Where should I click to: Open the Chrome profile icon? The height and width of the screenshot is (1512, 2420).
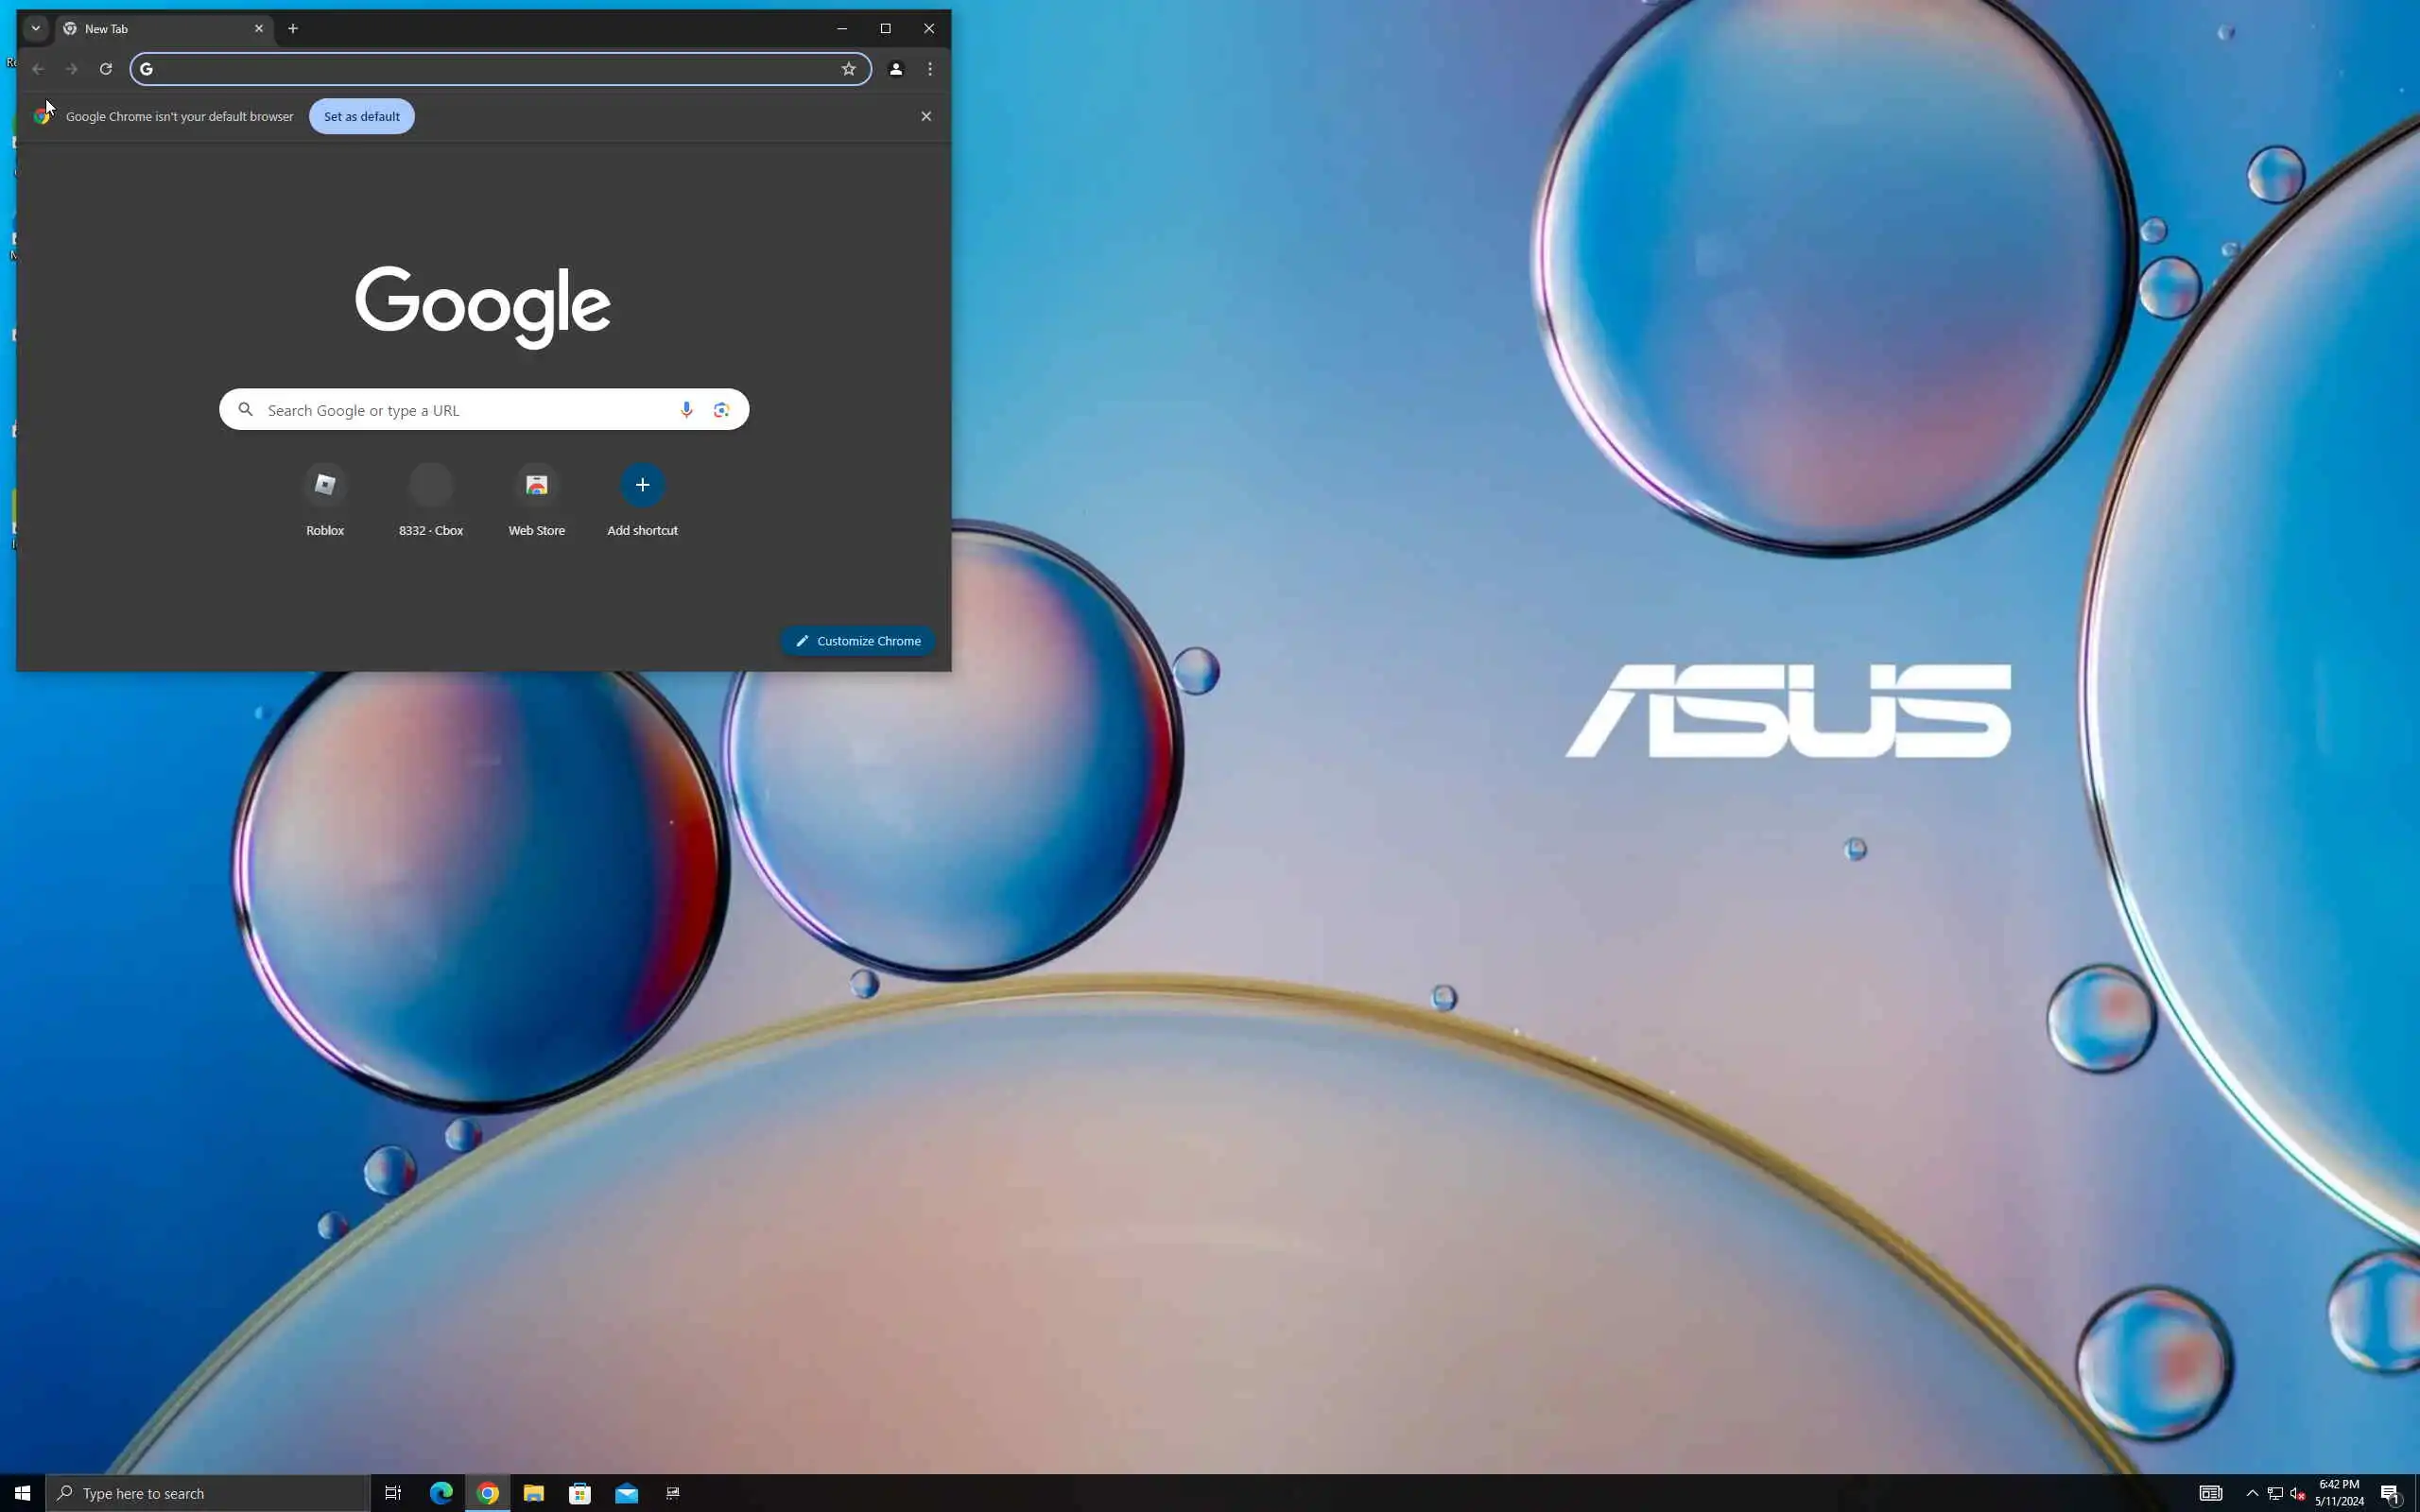point(896,69)
